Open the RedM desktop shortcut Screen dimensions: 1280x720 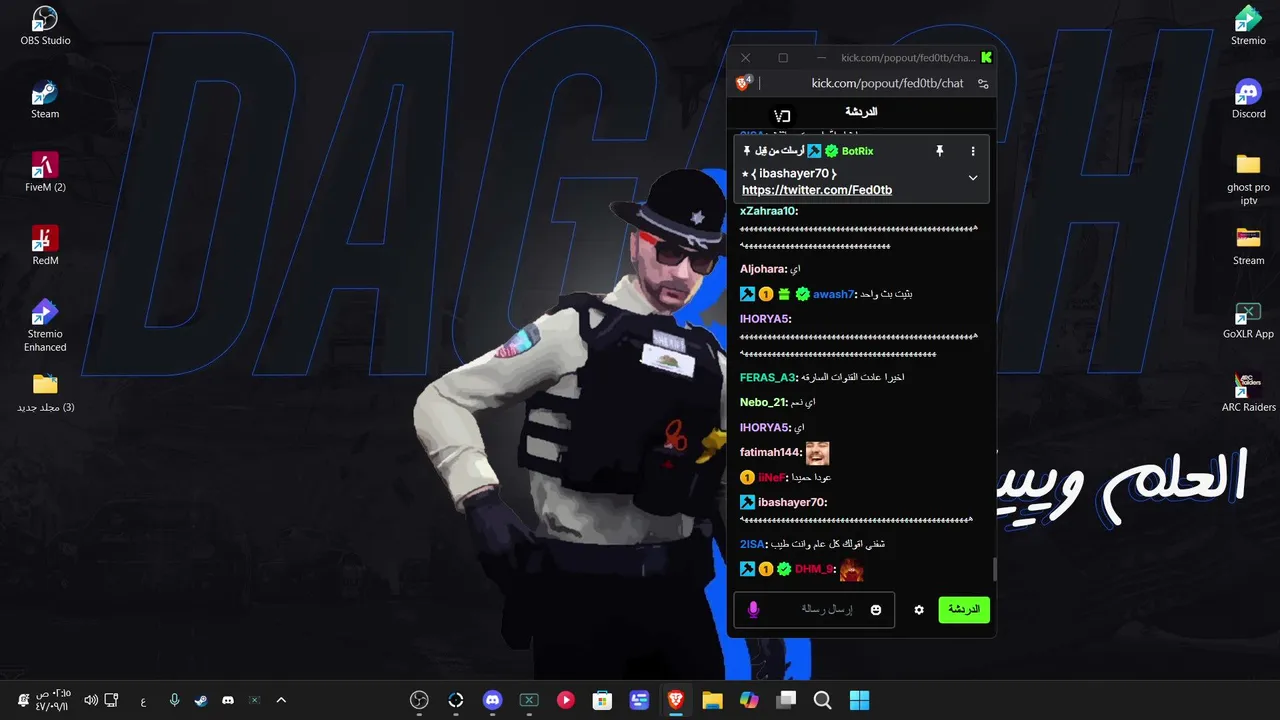point(45,246)
